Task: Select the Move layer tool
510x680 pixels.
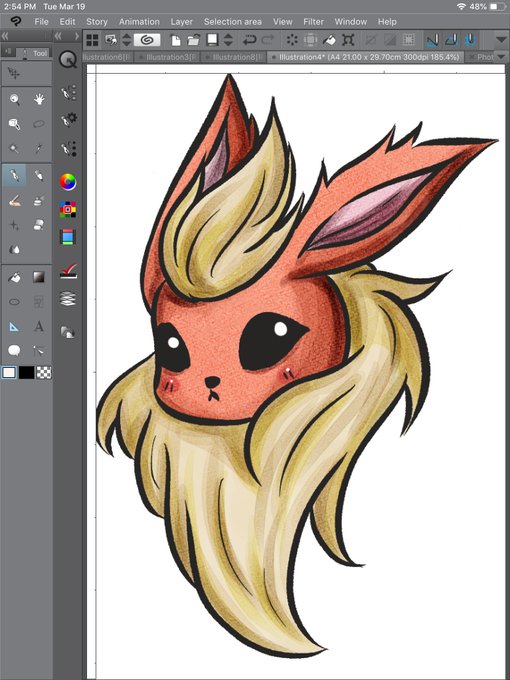Action: coord(14,74)
